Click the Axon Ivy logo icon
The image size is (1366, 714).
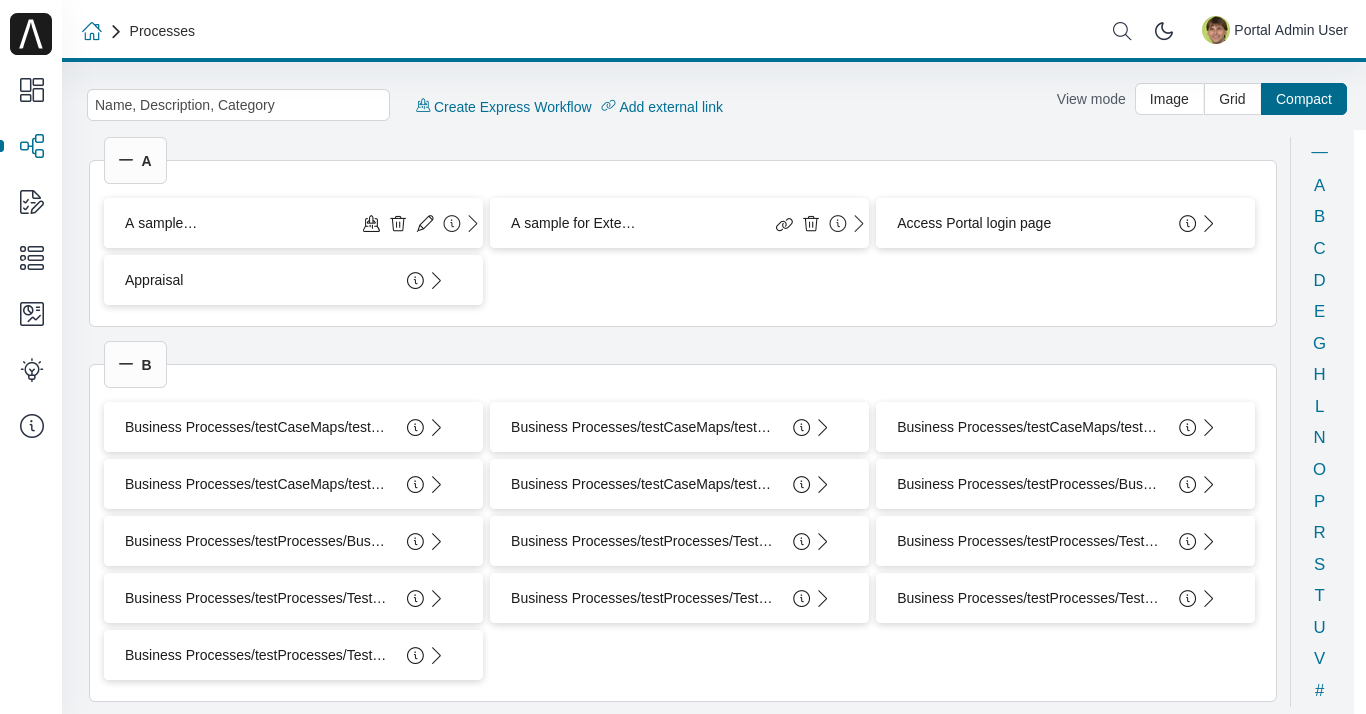point(31,34)
